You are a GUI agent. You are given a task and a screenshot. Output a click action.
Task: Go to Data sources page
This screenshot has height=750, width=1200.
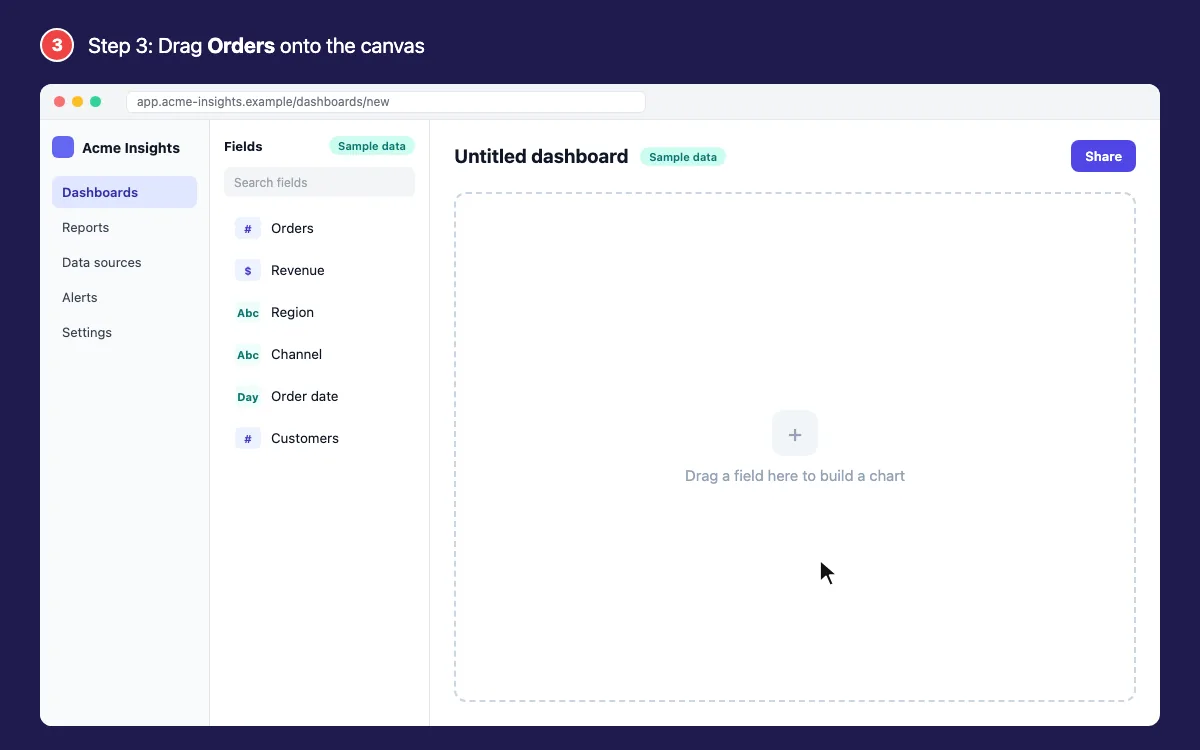coord(124,262)
